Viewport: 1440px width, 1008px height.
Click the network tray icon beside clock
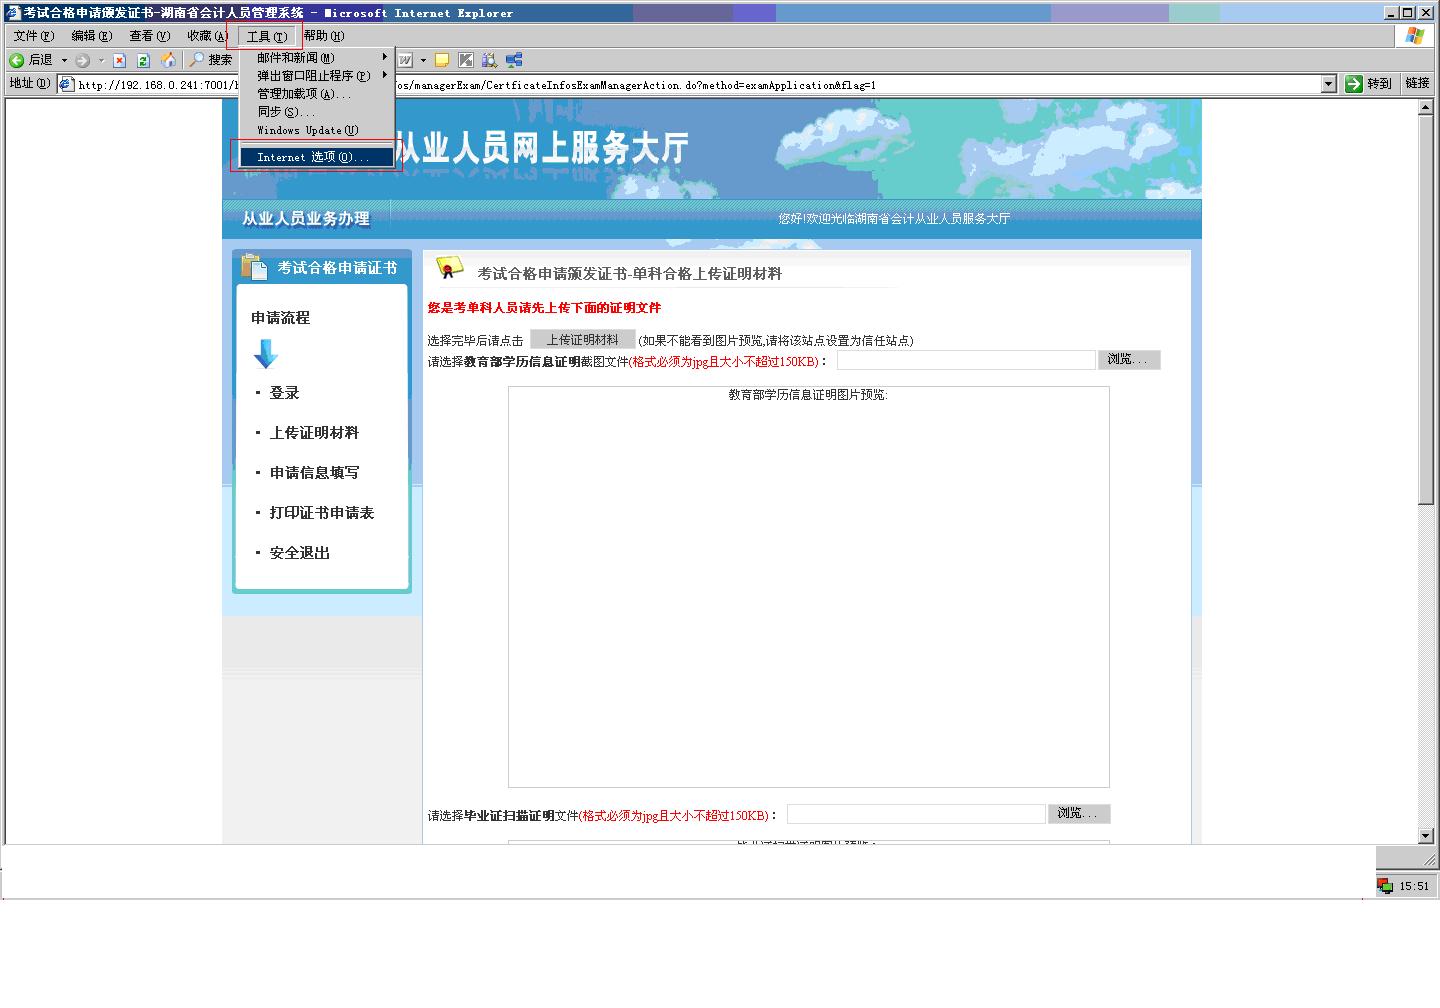coord(1385,886)
